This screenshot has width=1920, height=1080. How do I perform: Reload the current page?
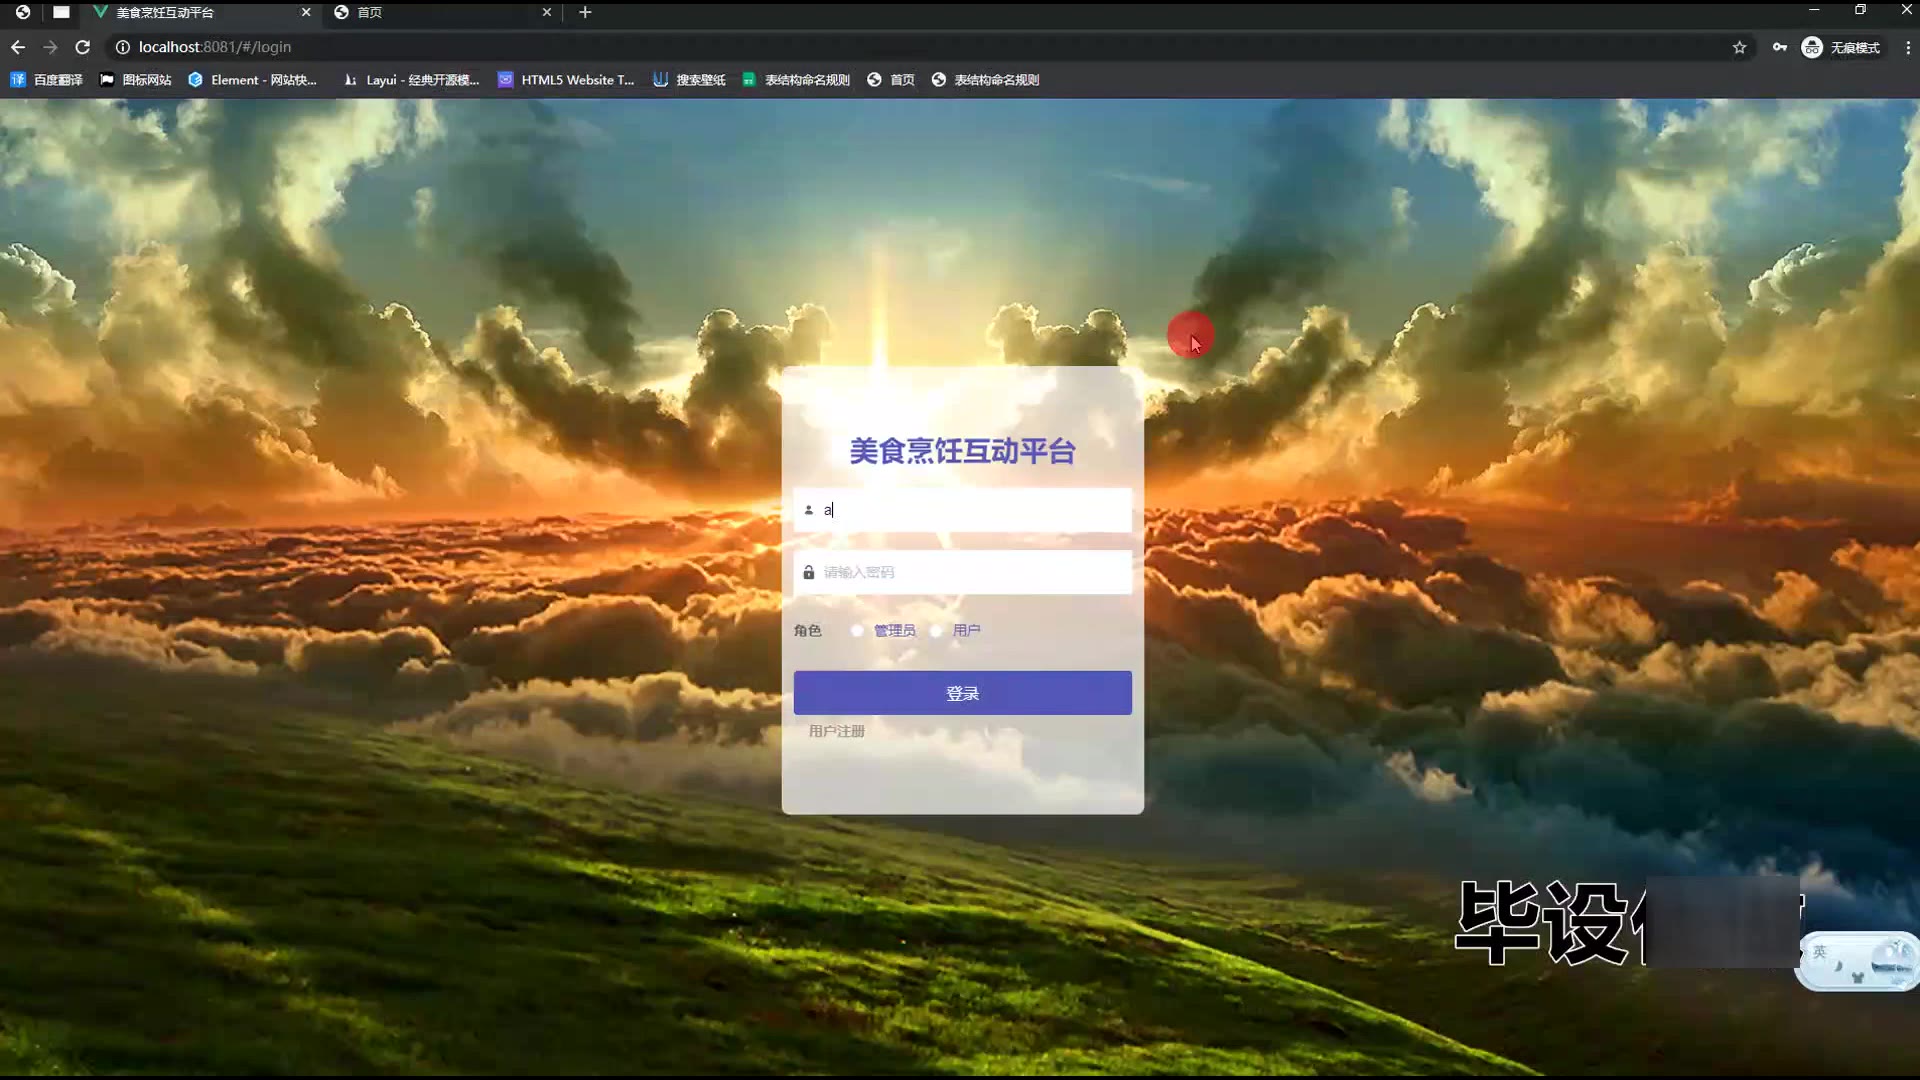(83, 47)
